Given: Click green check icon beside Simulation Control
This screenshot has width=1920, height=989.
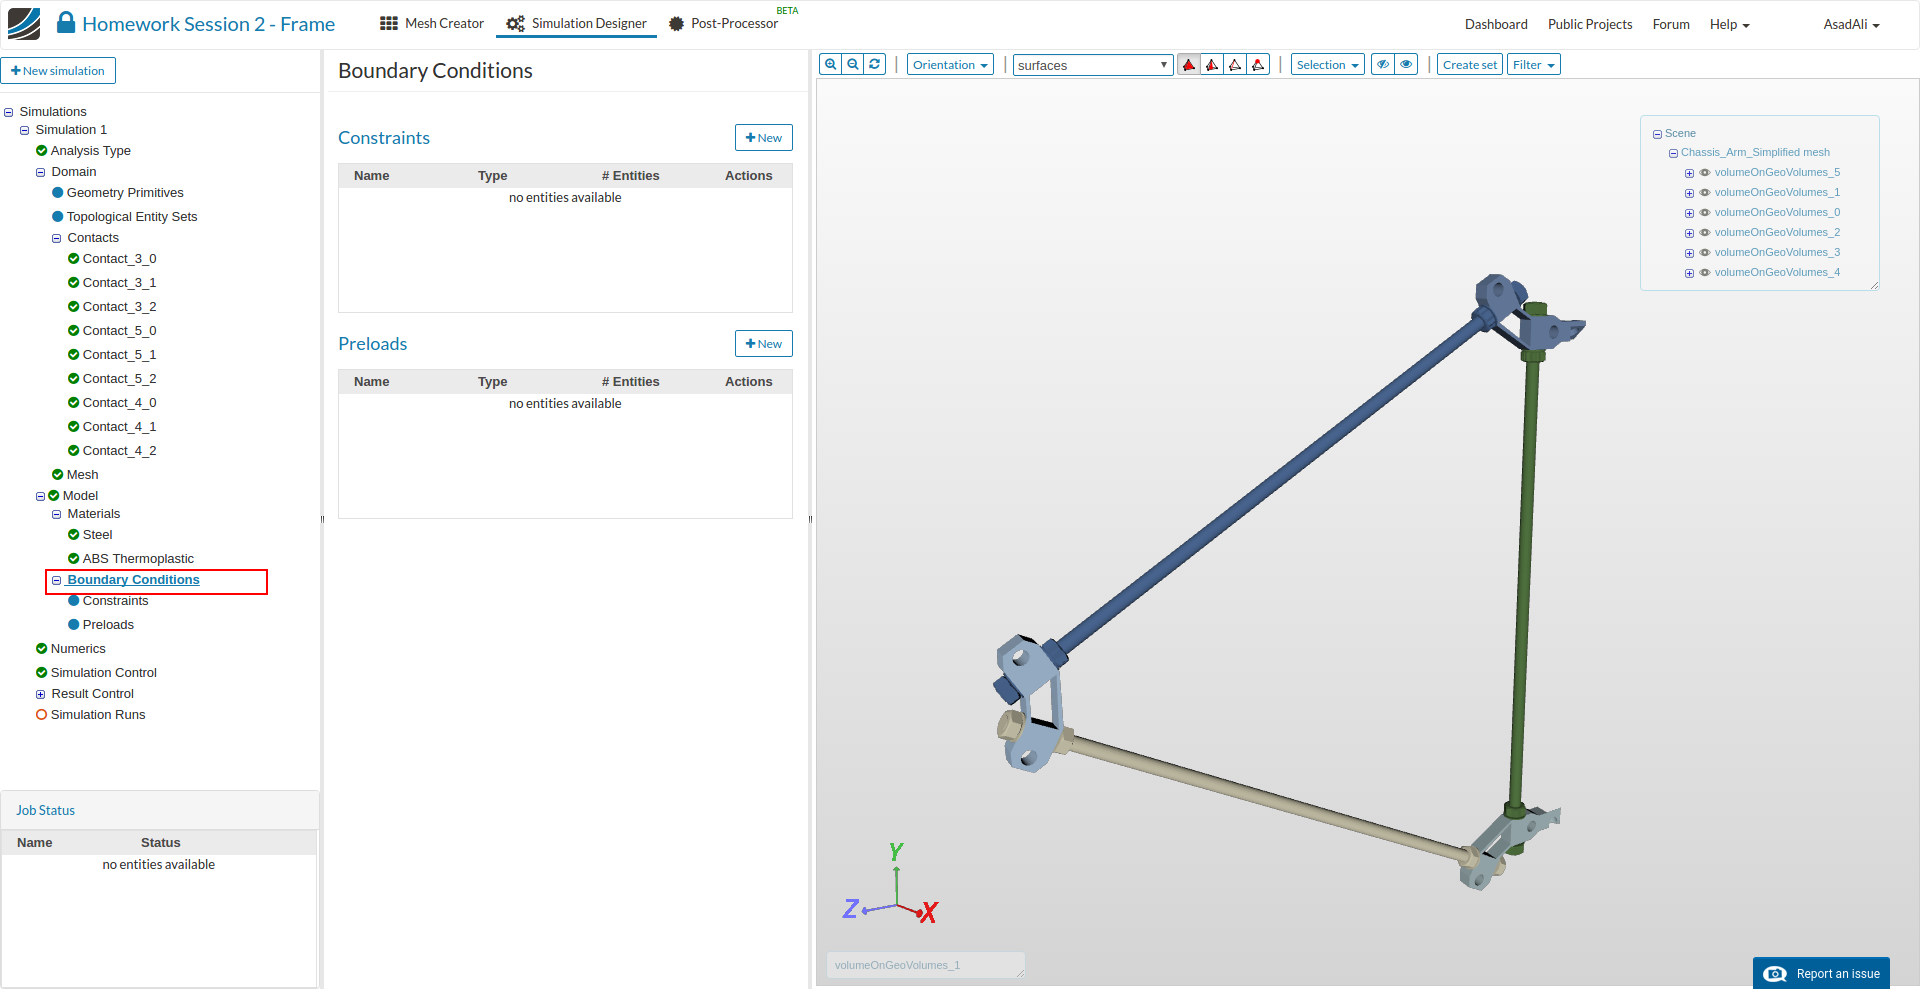Looking at the screenshot, I should 42,673.
